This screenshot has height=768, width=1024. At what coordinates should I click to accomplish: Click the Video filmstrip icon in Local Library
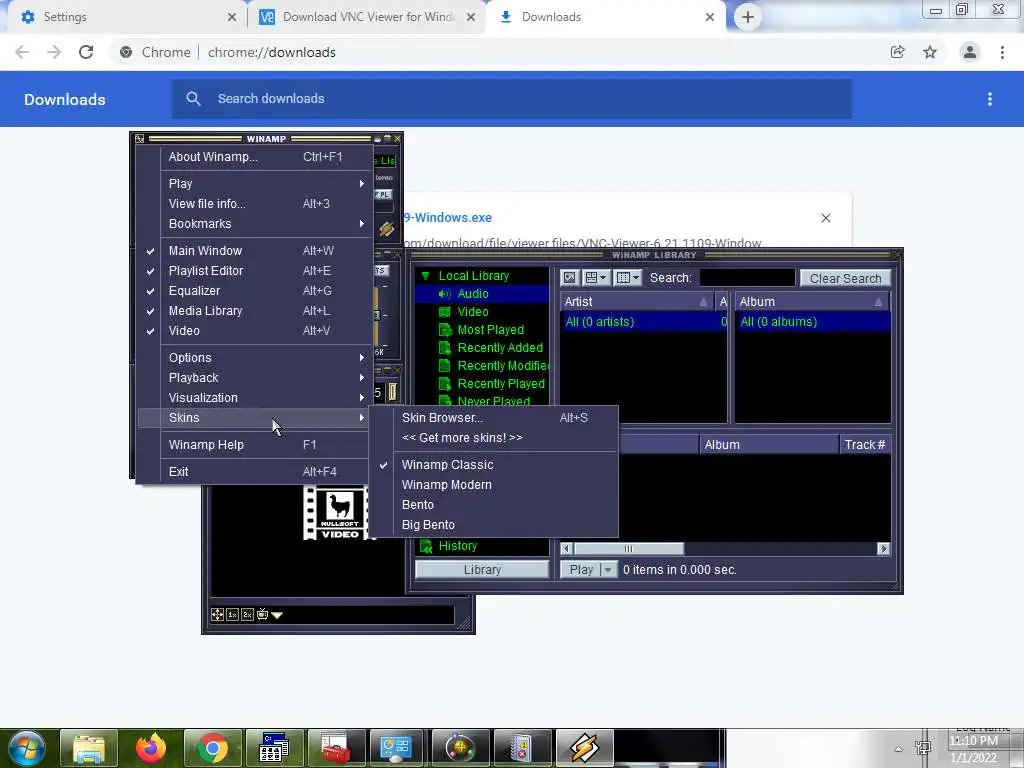click(x=445, y=312)
